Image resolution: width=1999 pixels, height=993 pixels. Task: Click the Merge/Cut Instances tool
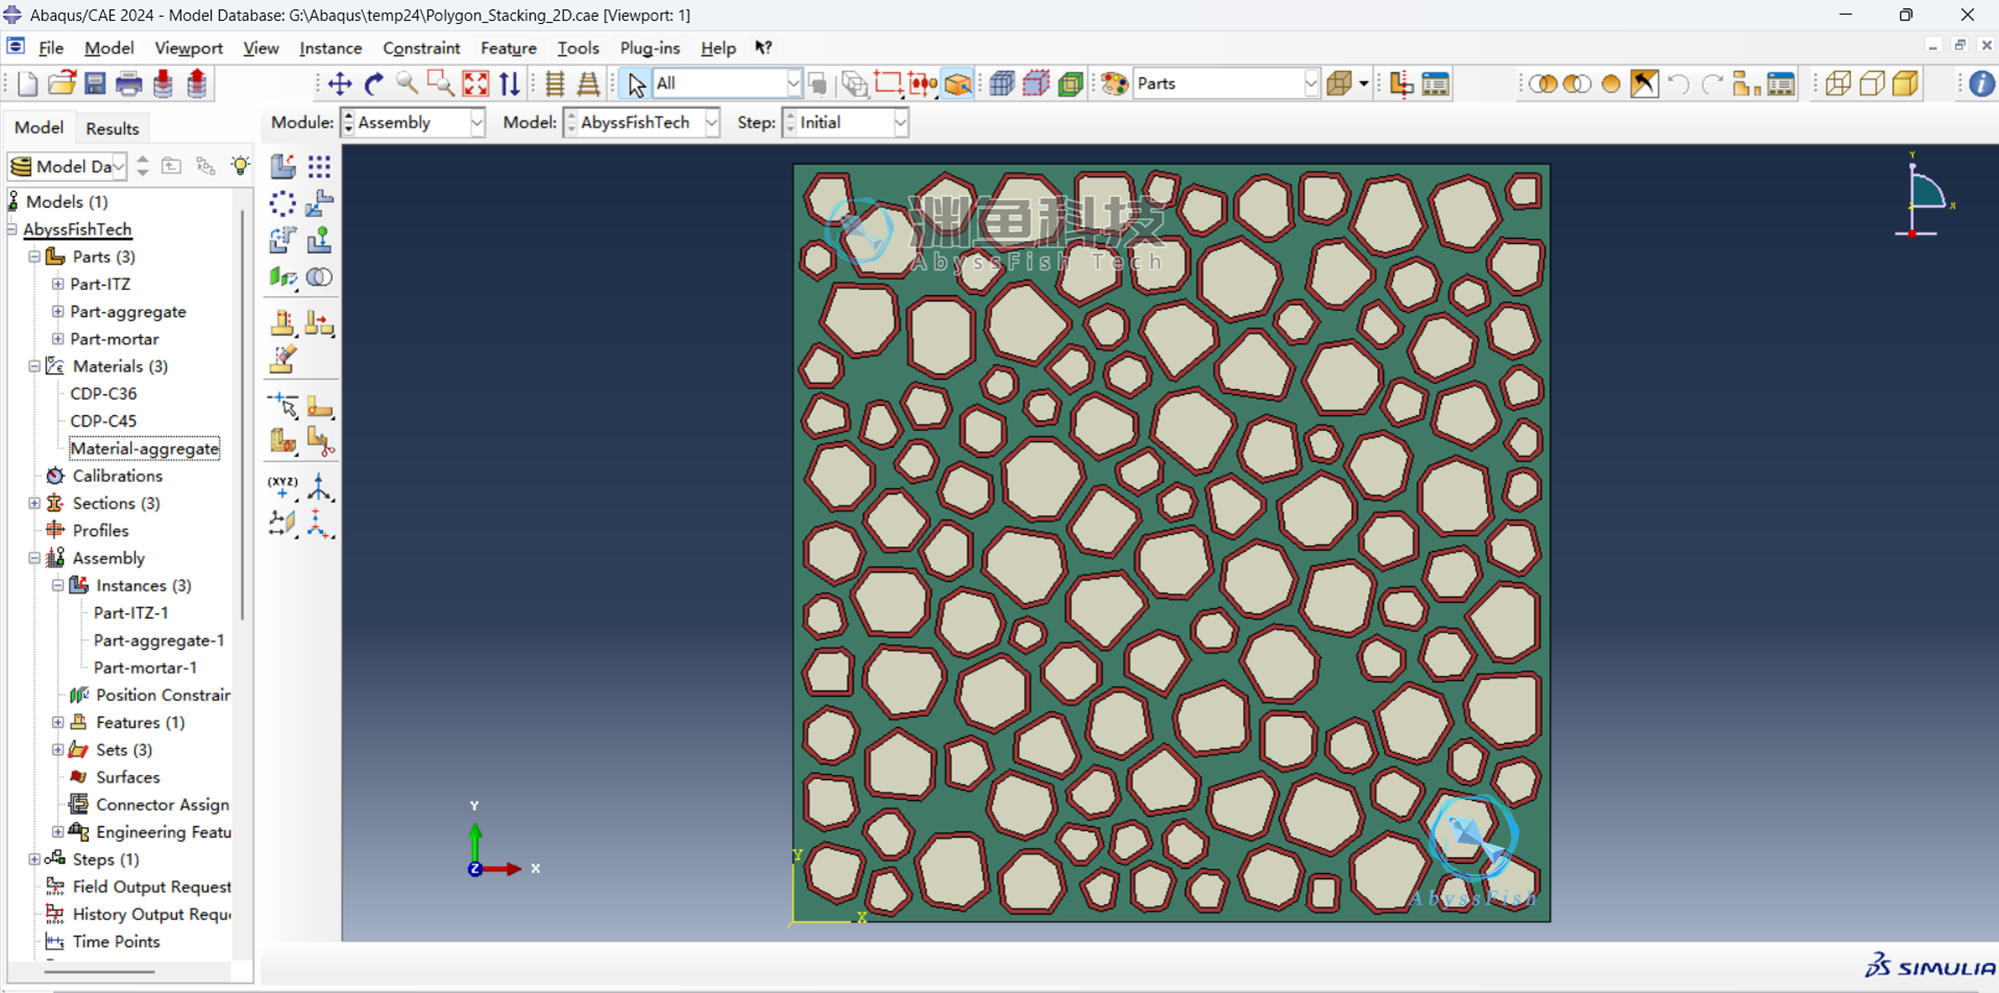tap(319, 277)
